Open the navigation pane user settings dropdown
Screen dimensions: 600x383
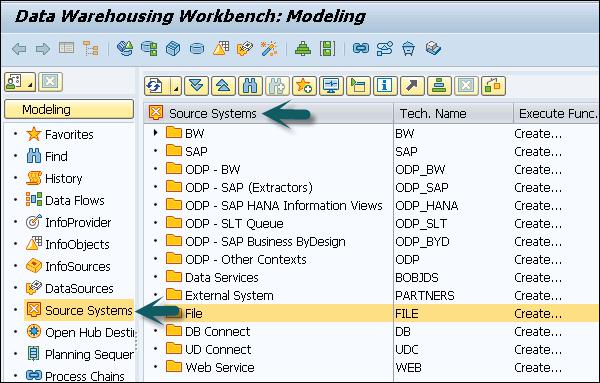point(20,82)
